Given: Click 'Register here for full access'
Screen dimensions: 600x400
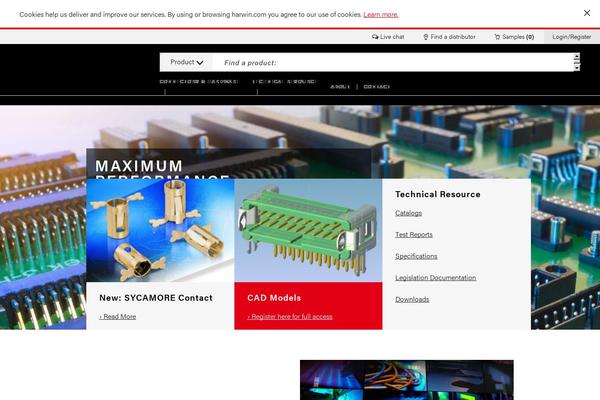Looking at the screenshot, I should (x=290, y=317).
